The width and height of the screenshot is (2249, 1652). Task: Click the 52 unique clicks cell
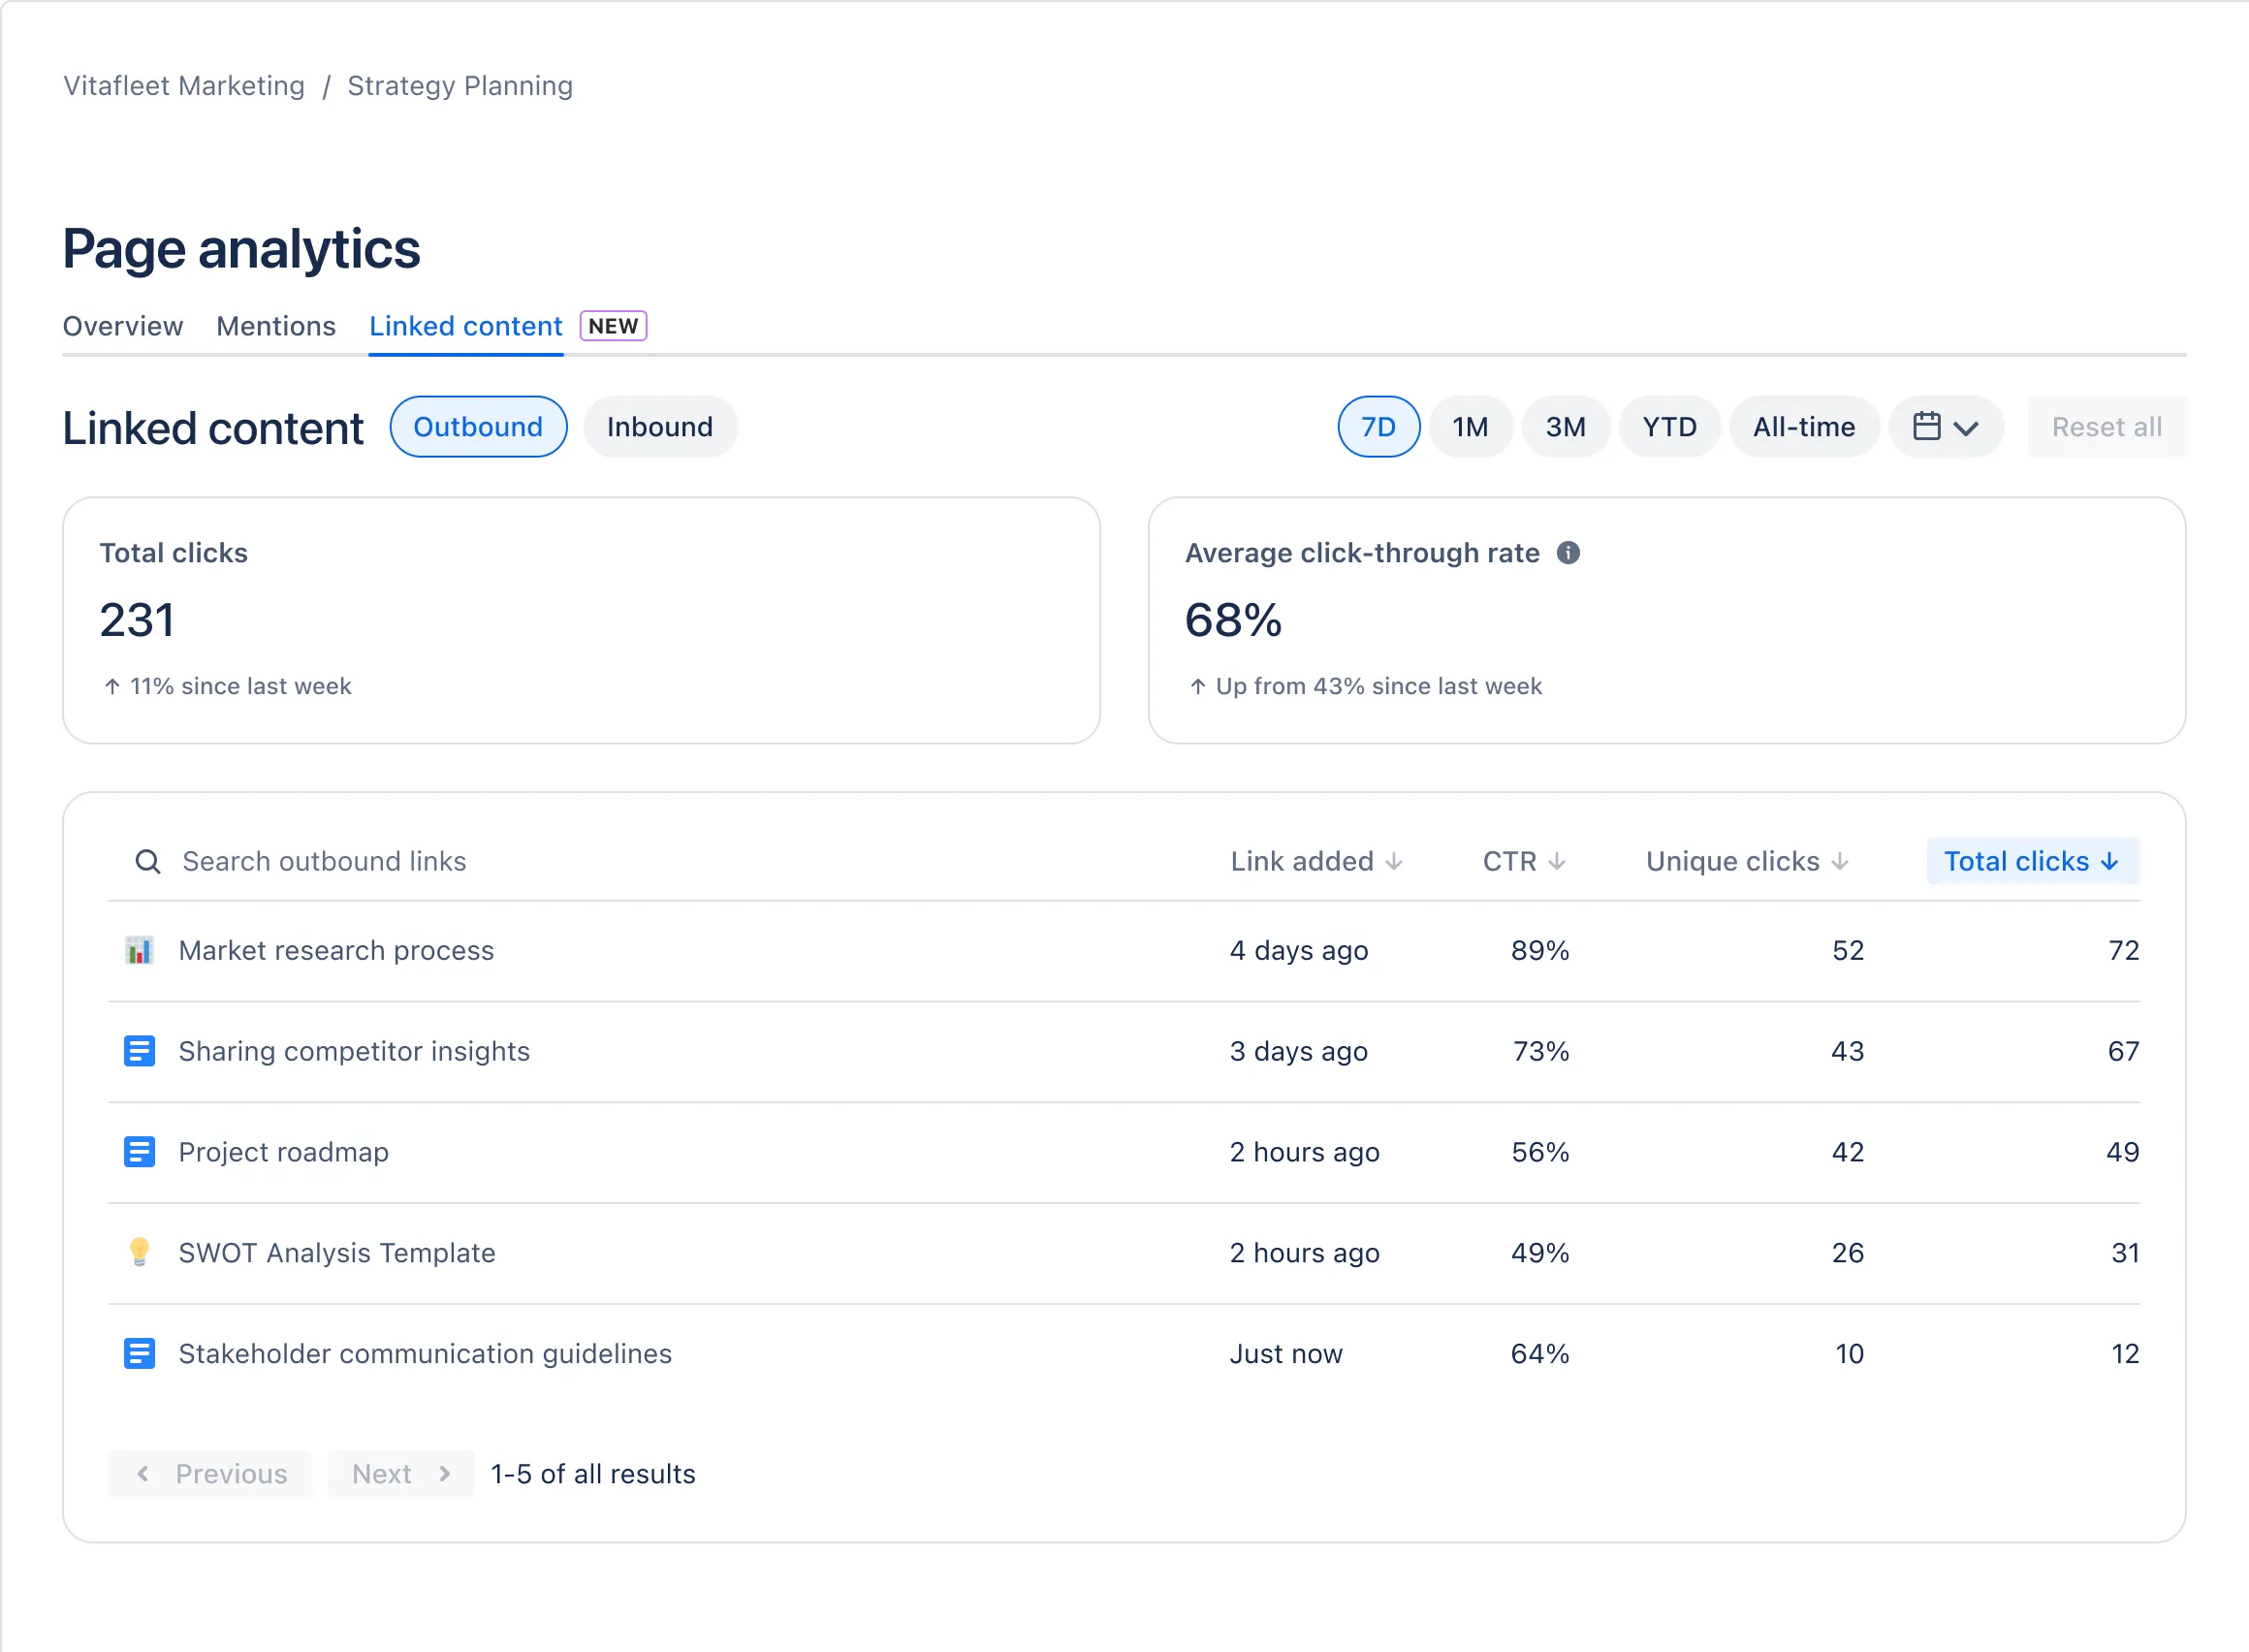click(1848, 950)
